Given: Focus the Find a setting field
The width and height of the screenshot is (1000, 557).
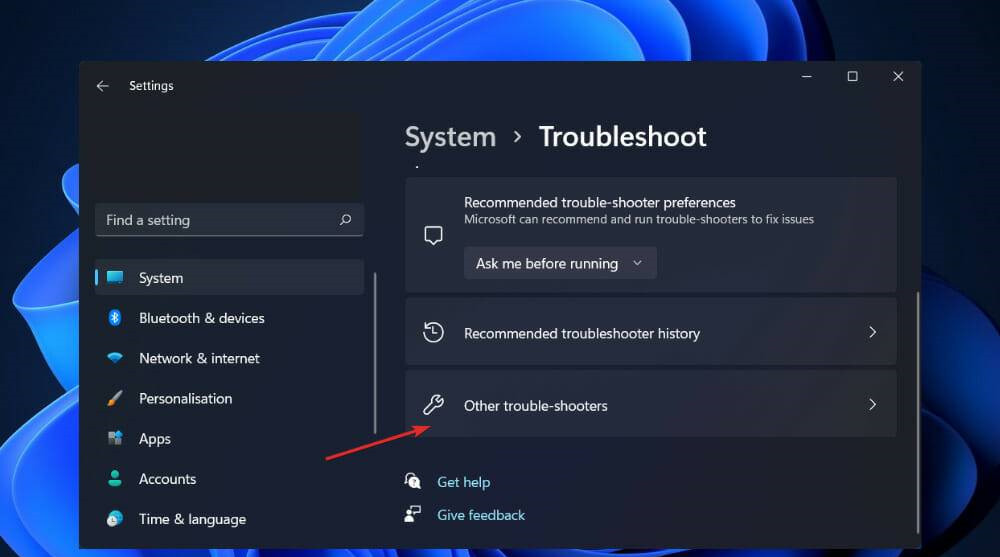Looking at the screenshot, I should coord(229,220).
